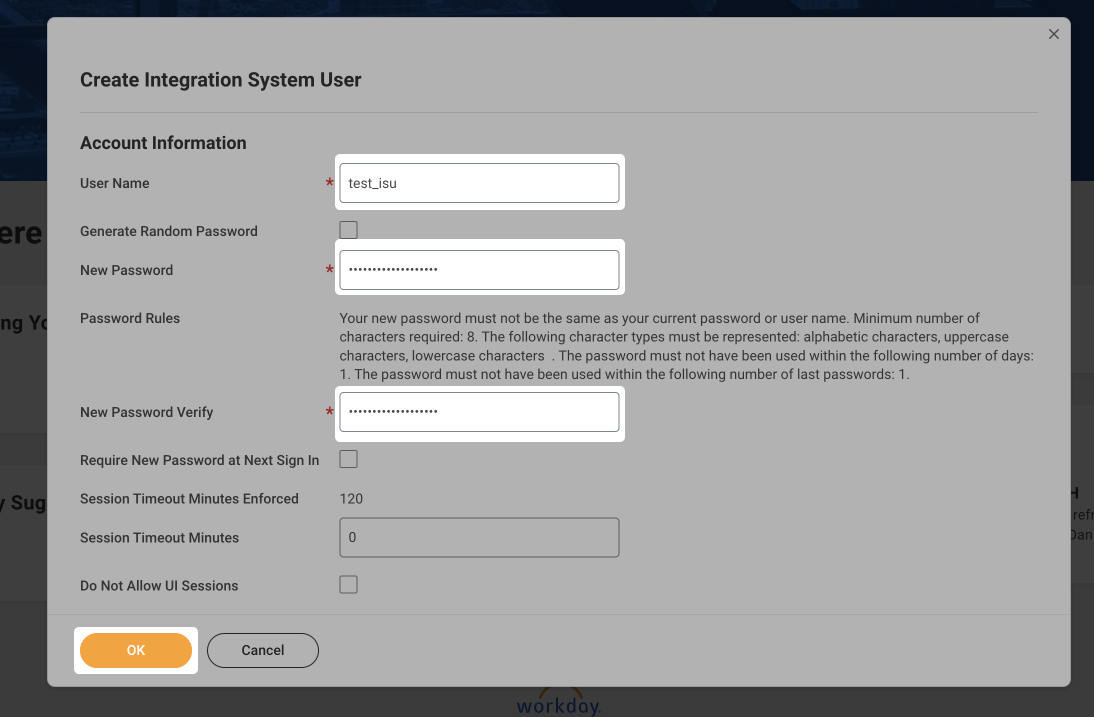
Task: Click the Session Timeout Minutes input box
Action: (479, 537)
